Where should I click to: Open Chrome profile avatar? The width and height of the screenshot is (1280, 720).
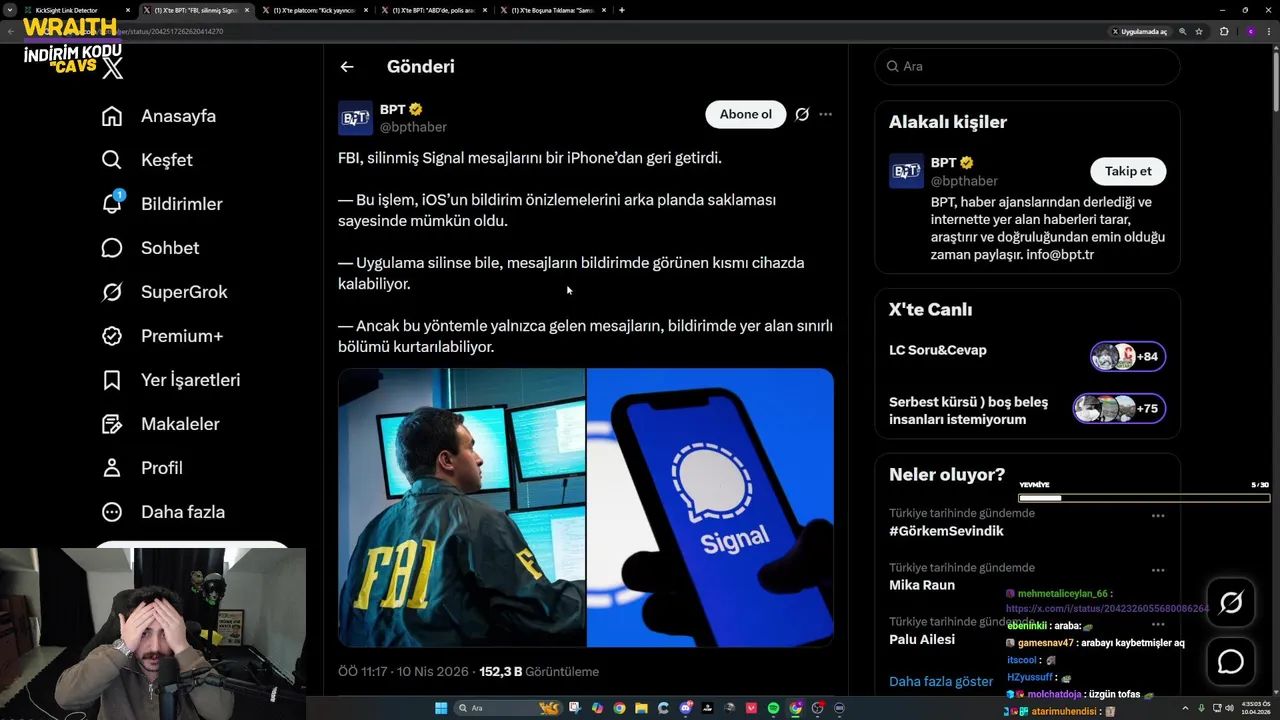(x=1250, y=32)
